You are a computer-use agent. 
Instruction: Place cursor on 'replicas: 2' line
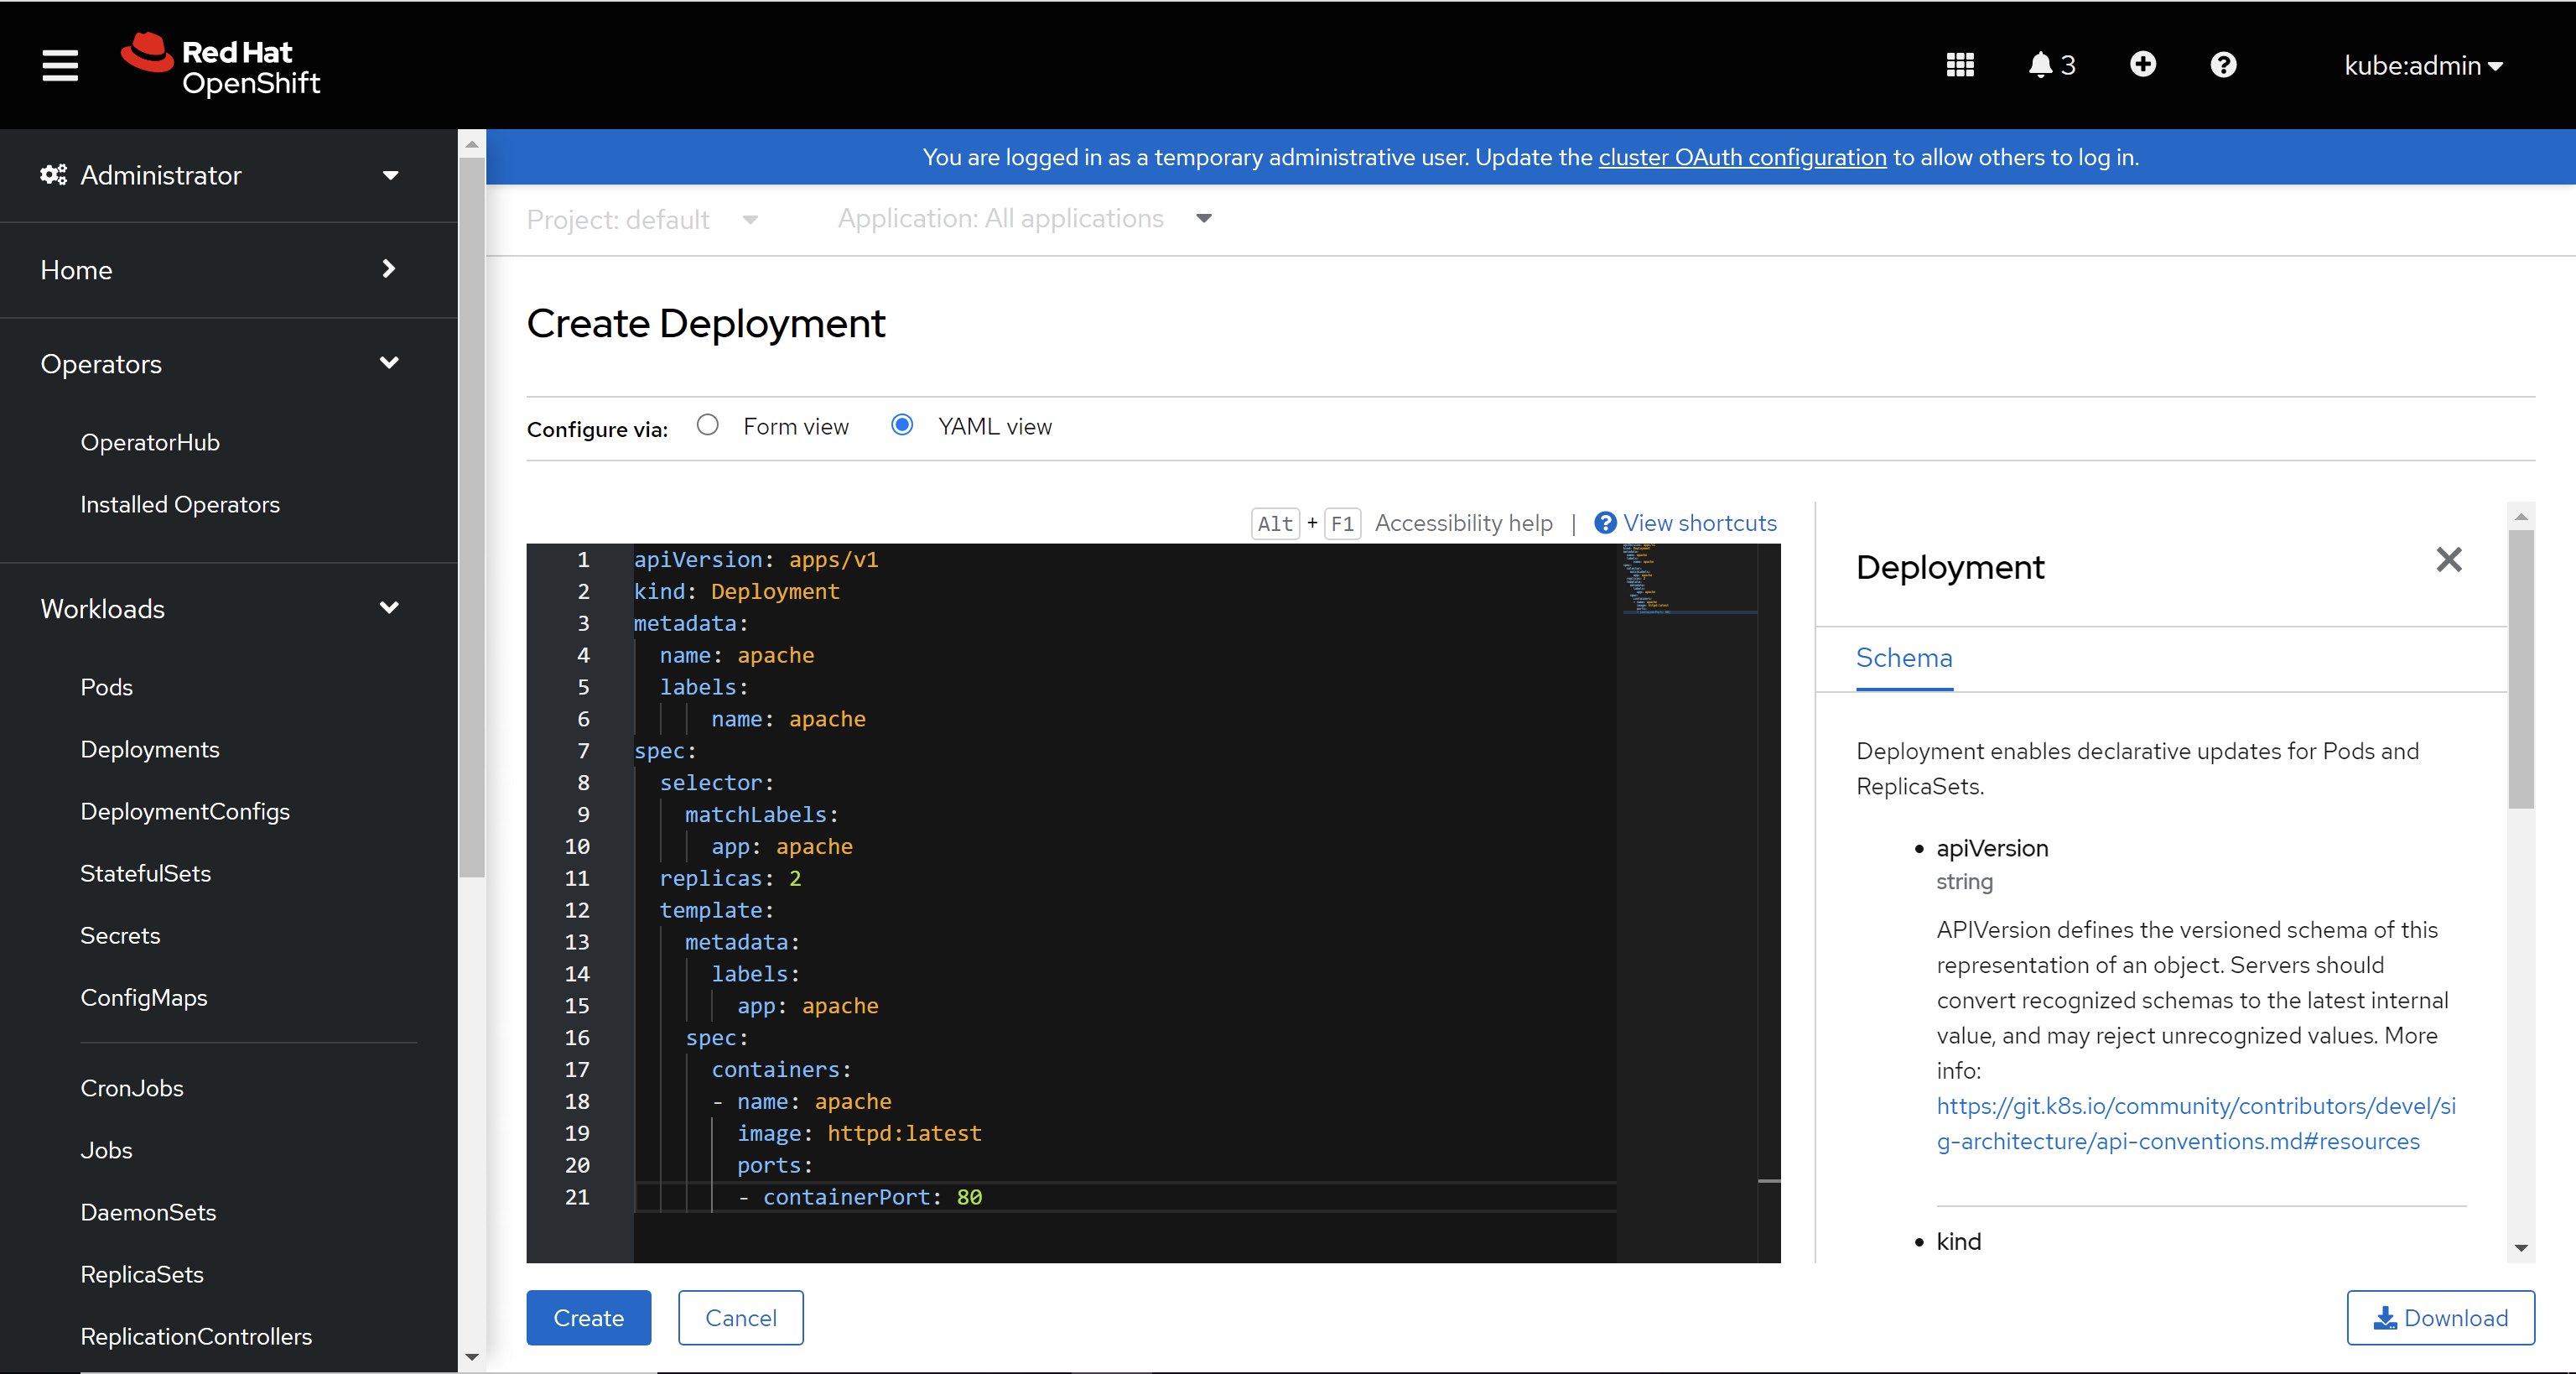click(x=730, y=878)
